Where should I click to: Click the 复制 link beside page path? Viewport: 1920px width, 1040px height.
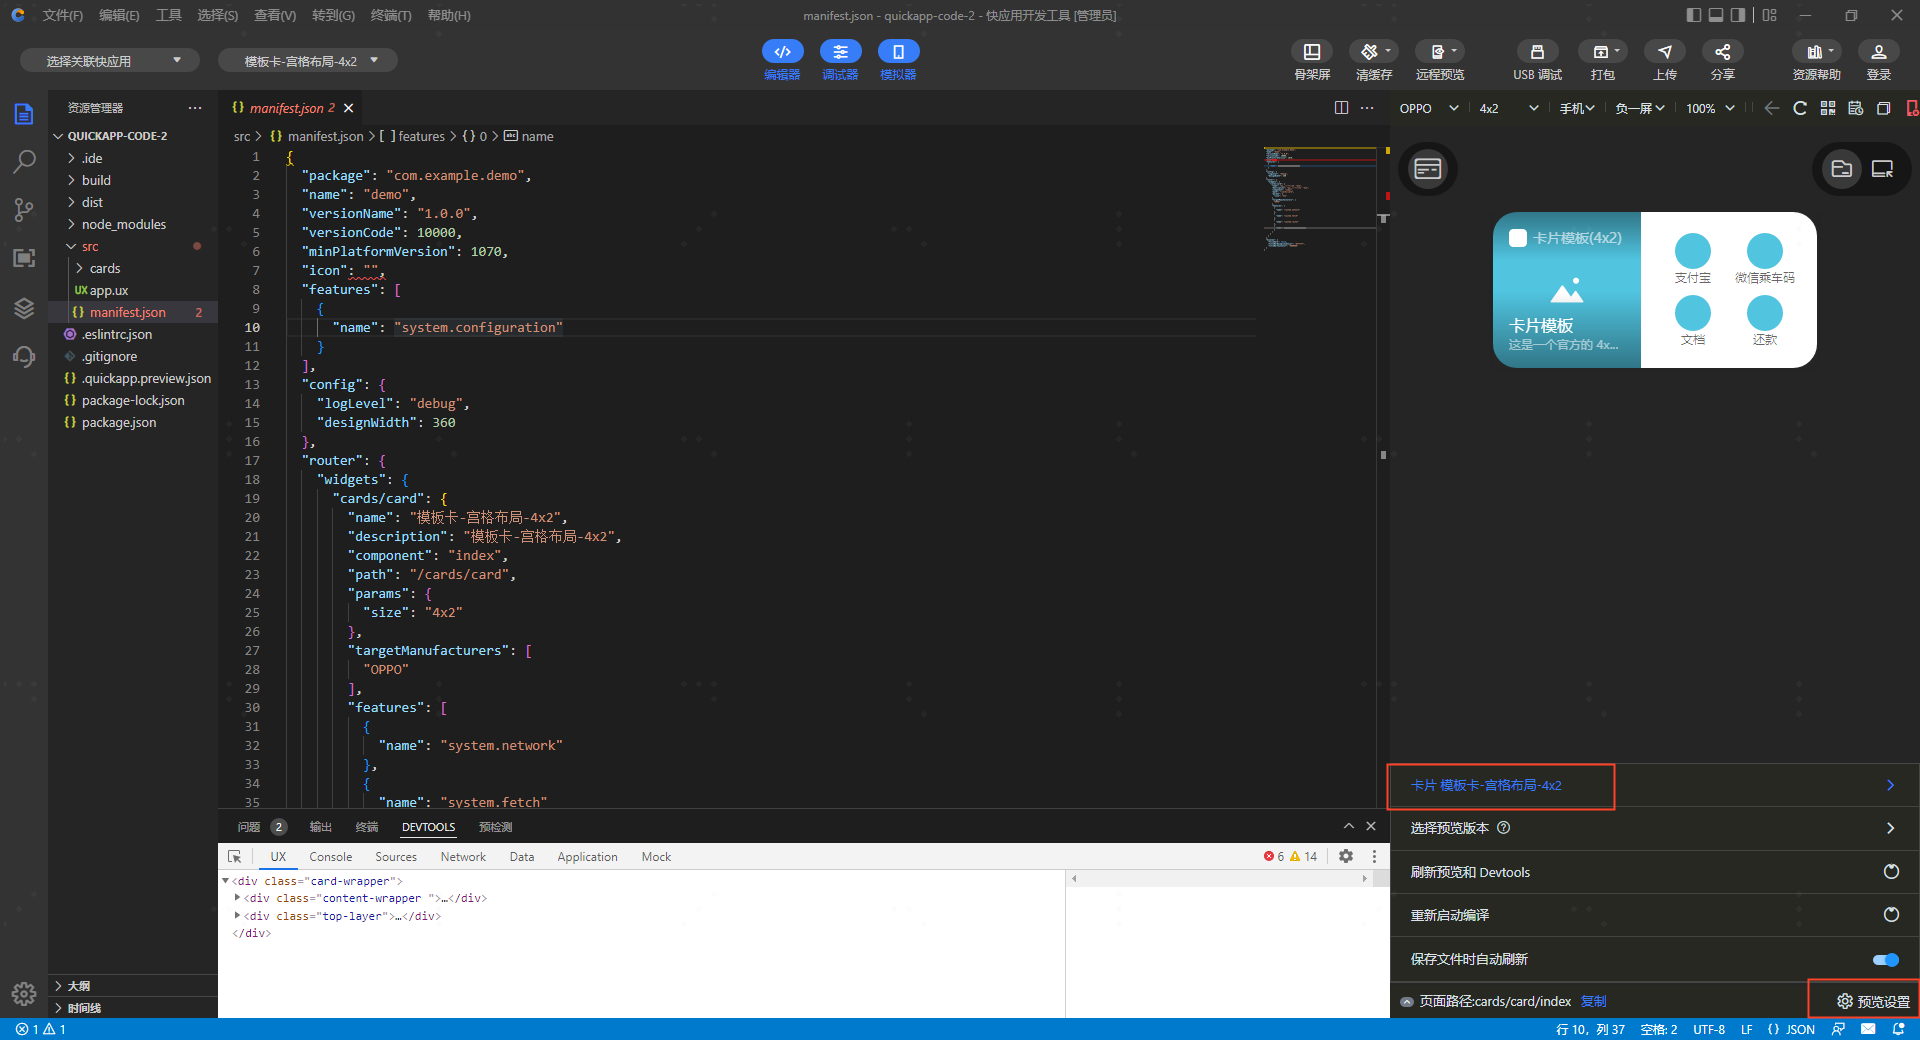pyautogui.click(x=1593, y=1001)
